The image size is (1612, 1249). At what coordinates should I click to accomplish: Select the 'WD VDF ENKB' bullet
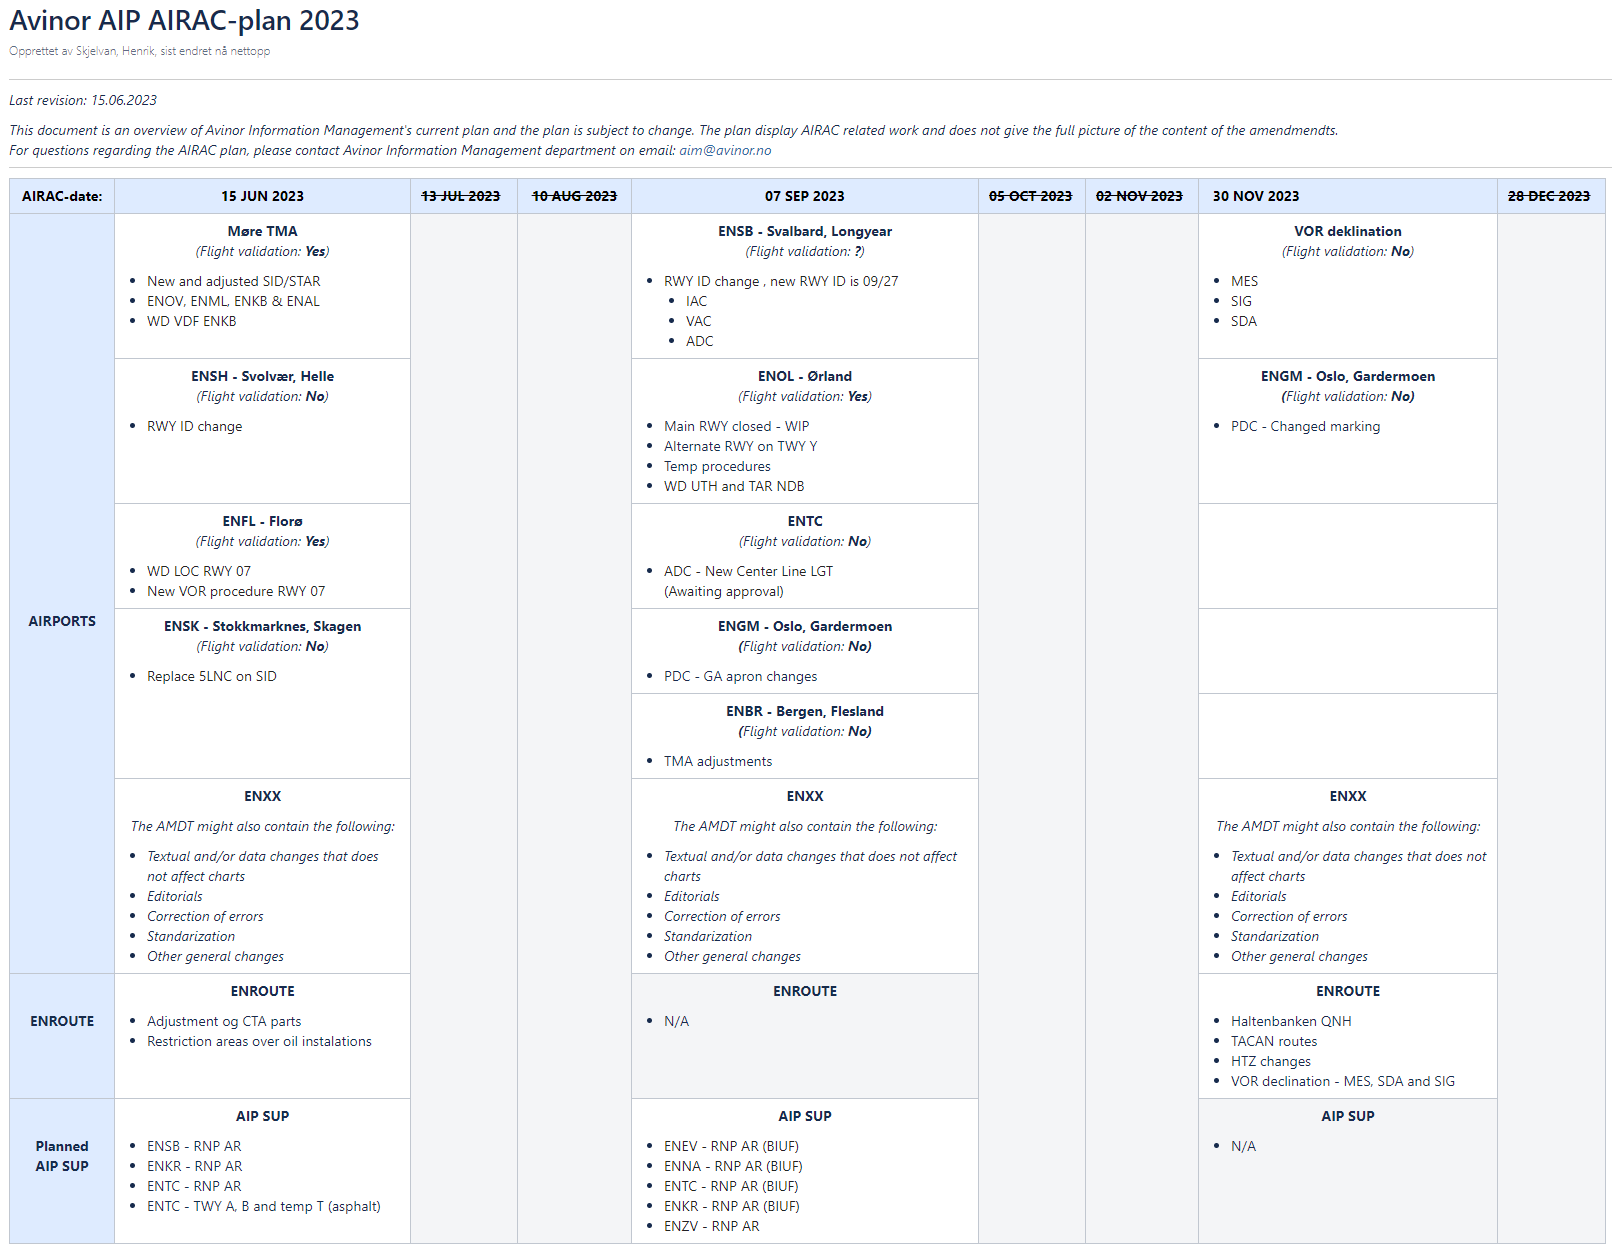[192, 321]
